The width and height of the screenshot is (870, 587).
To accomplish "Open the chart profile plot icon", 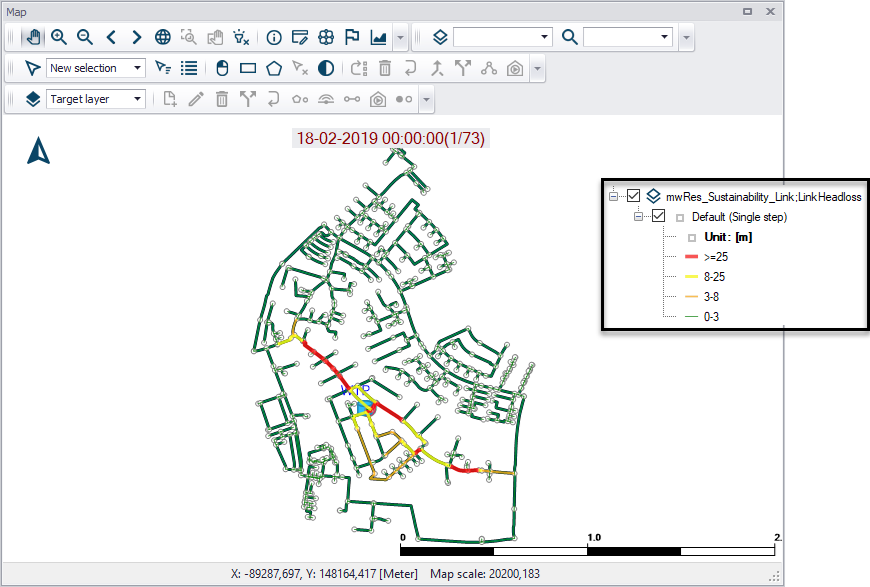I will point(378,37).
